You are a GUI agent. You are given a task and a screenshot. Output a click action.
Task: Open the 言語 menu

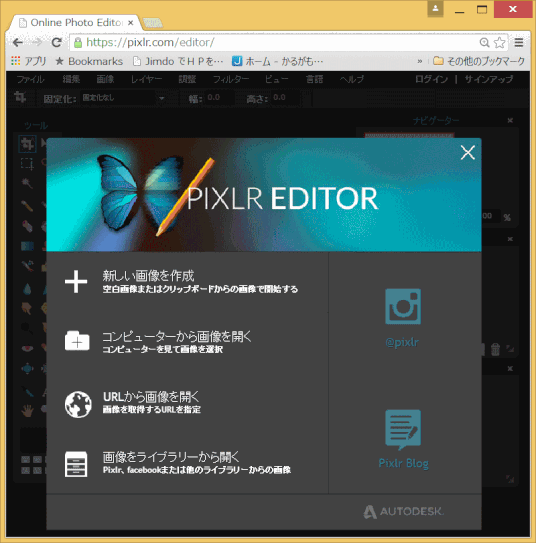pyautogui.click(x=314, y=79)
